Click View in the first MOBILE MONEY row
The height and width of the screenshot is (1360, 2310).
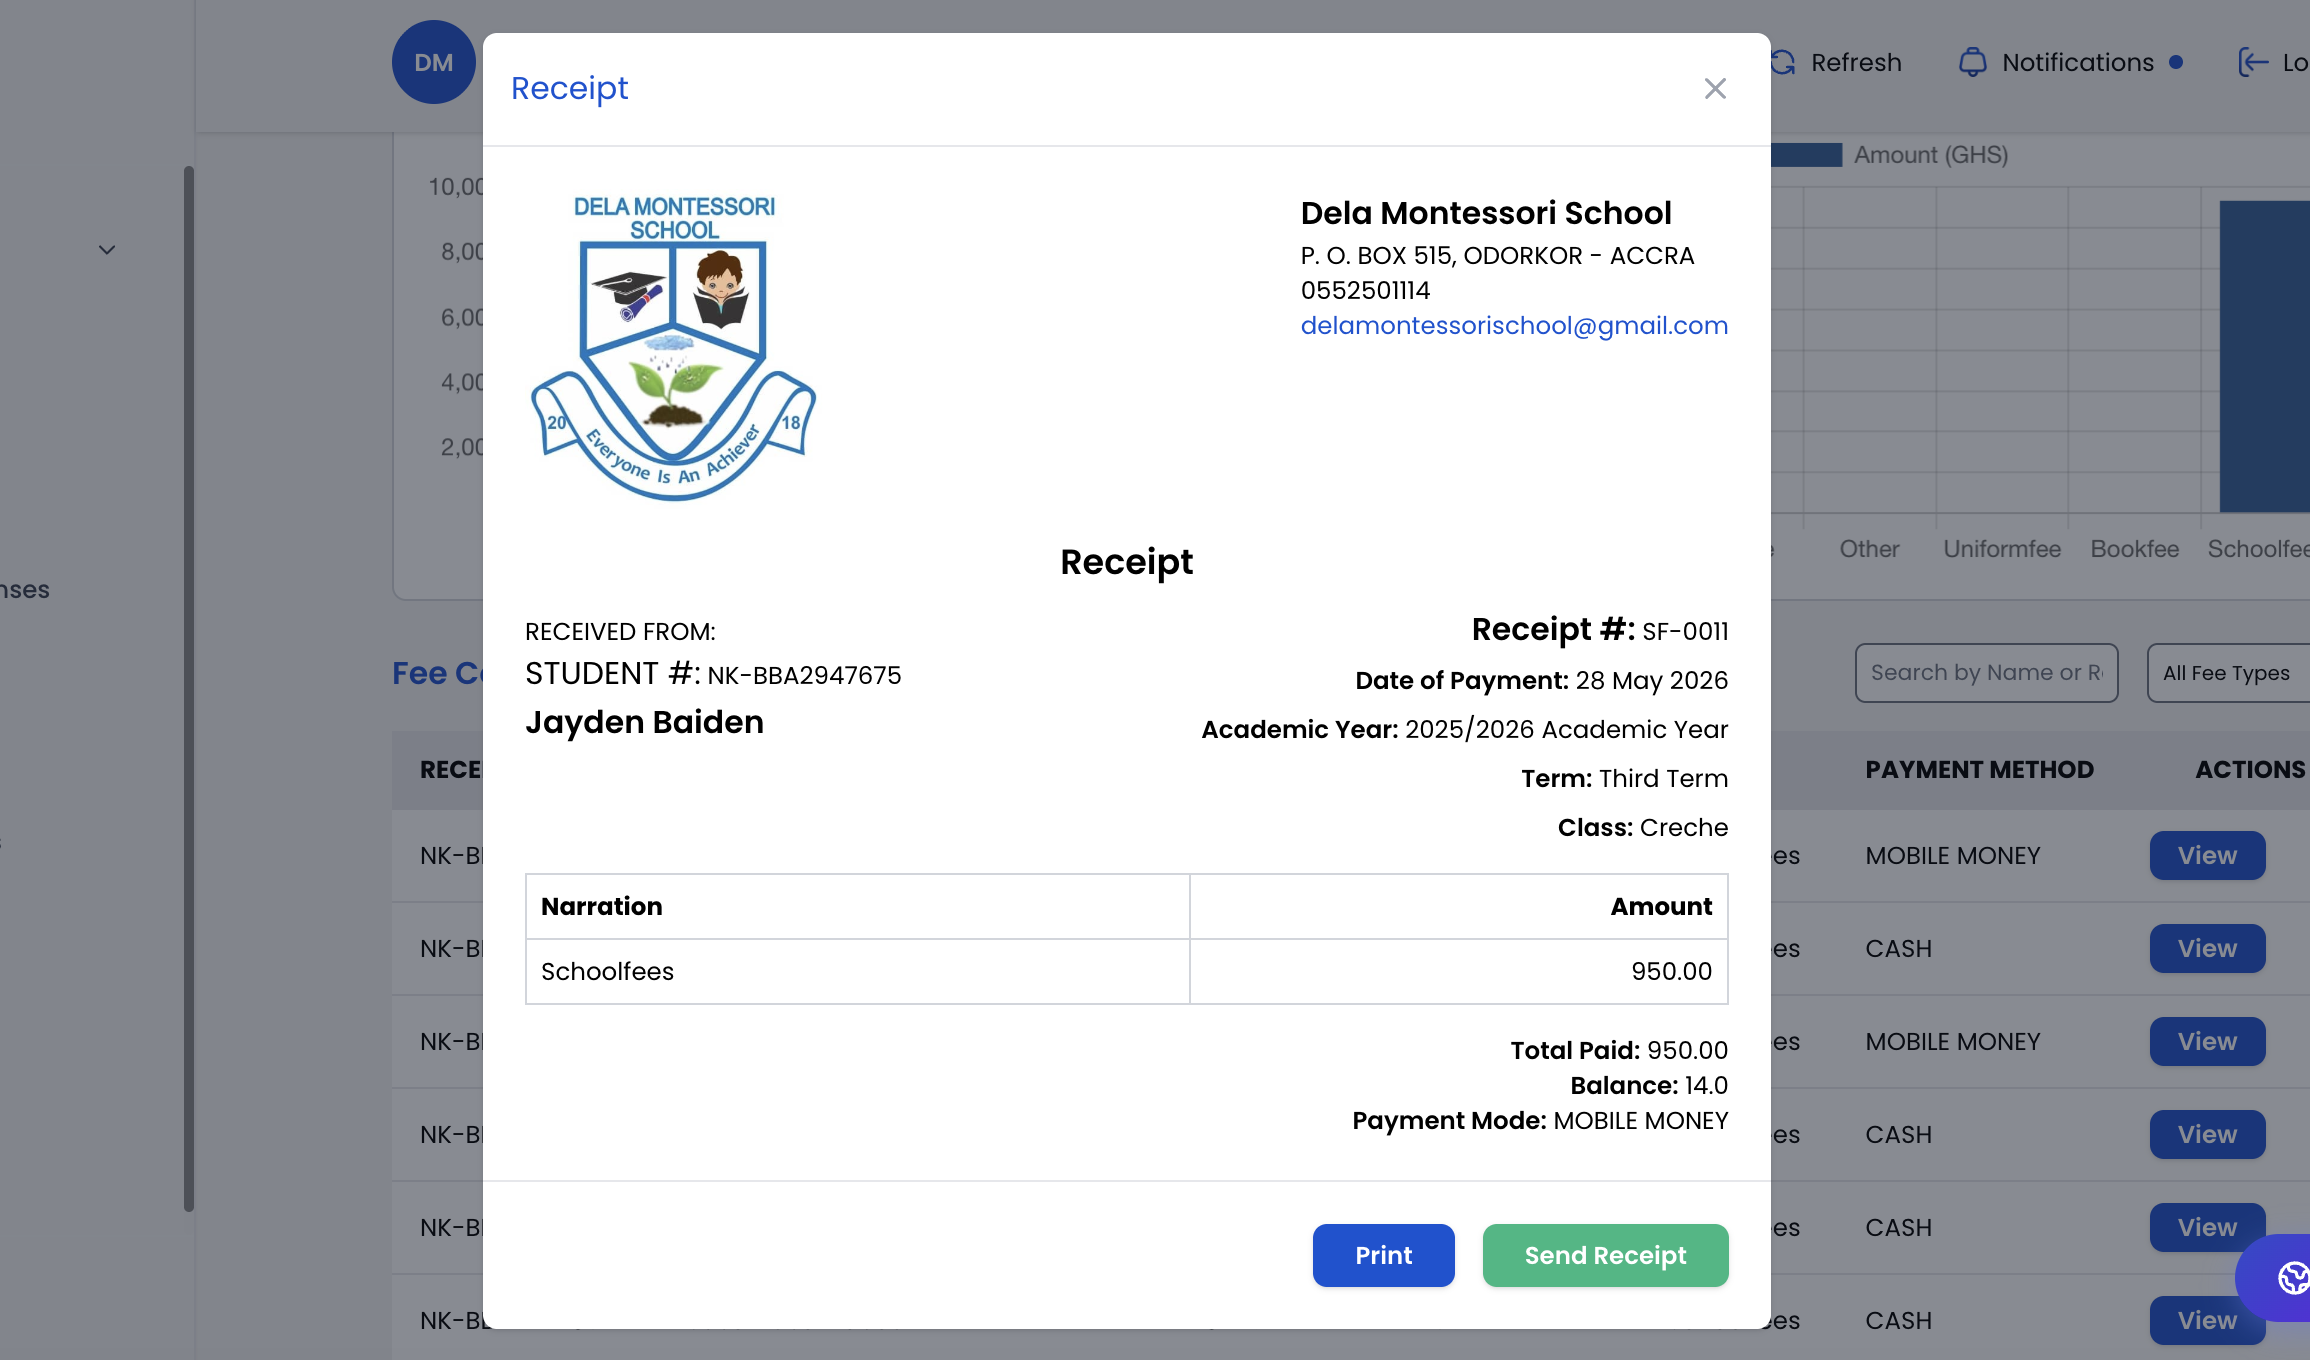[x=2207, y=856]
